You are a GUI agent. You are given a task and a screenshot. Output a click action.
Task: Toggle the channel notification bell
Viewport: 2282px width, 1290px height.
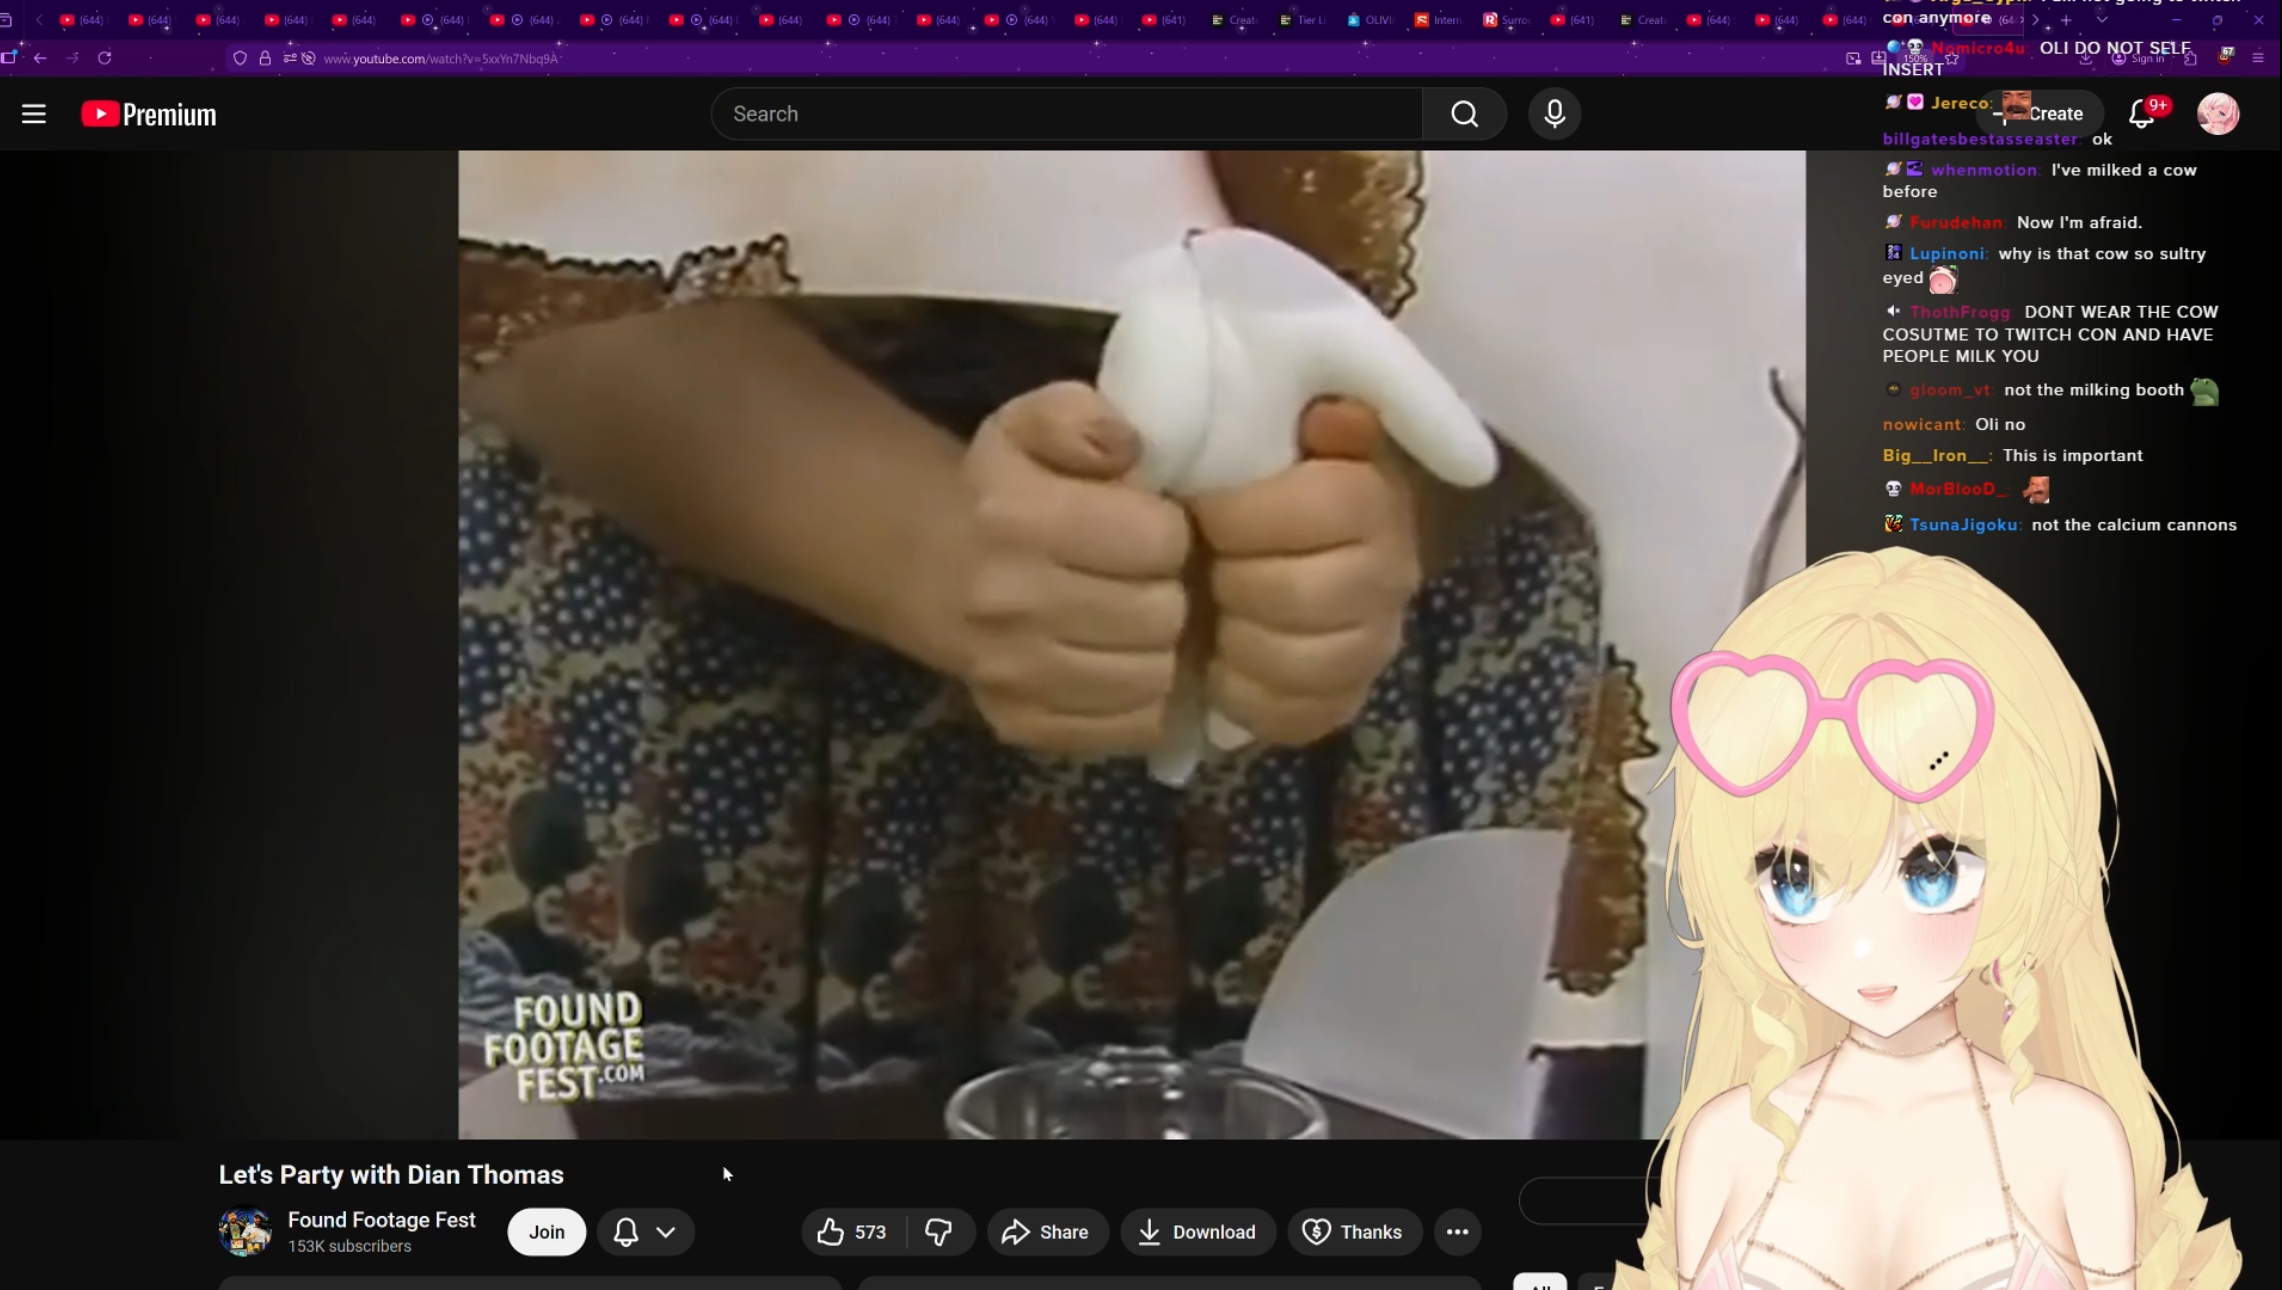[x=626, y=1232]
